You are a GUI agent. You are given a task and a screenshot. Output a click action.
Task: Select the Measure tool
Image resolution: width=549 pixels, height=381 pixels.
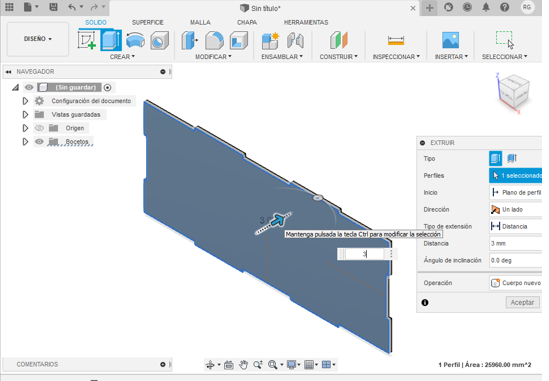point(396,41)
